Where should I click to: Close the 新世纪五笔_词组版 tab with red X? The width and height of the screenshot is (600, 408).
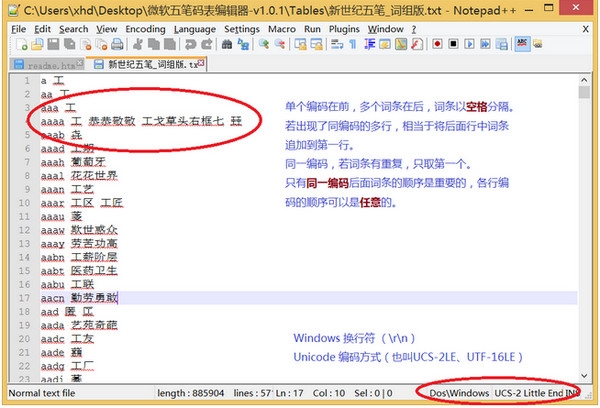[x=201, y=63]
